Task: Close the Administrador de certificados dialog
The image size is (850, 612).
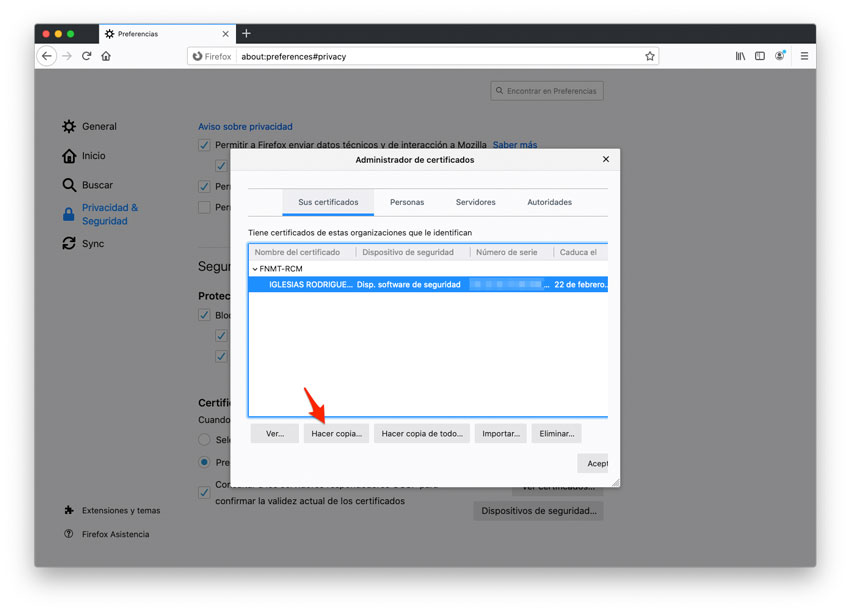Action: click(605, 160)
